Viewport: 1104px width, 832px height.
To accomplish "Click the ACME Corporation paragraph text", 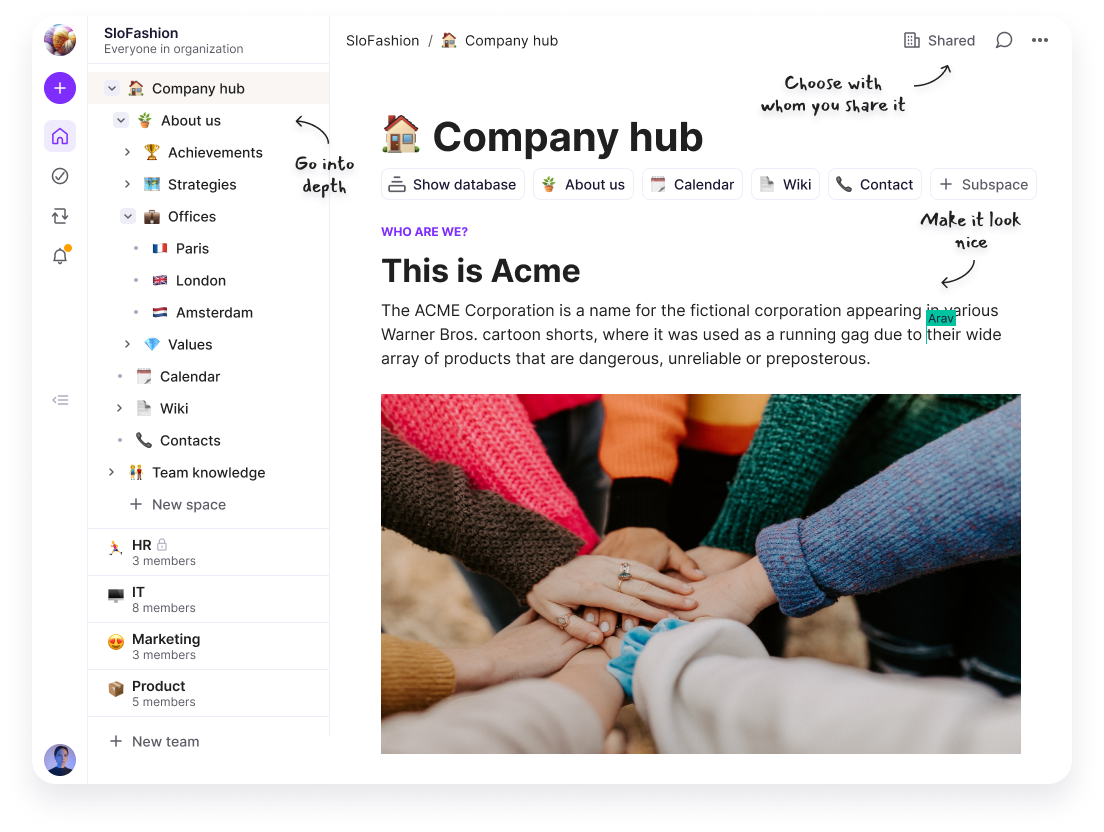I will click(691, 334).
